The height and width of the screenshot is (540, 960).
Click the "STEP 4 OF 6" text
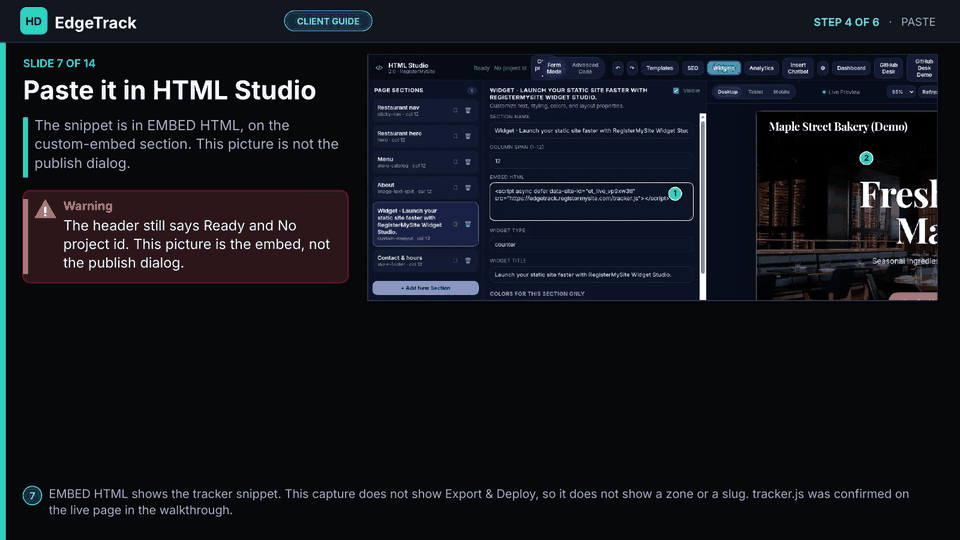pos(846,22)
